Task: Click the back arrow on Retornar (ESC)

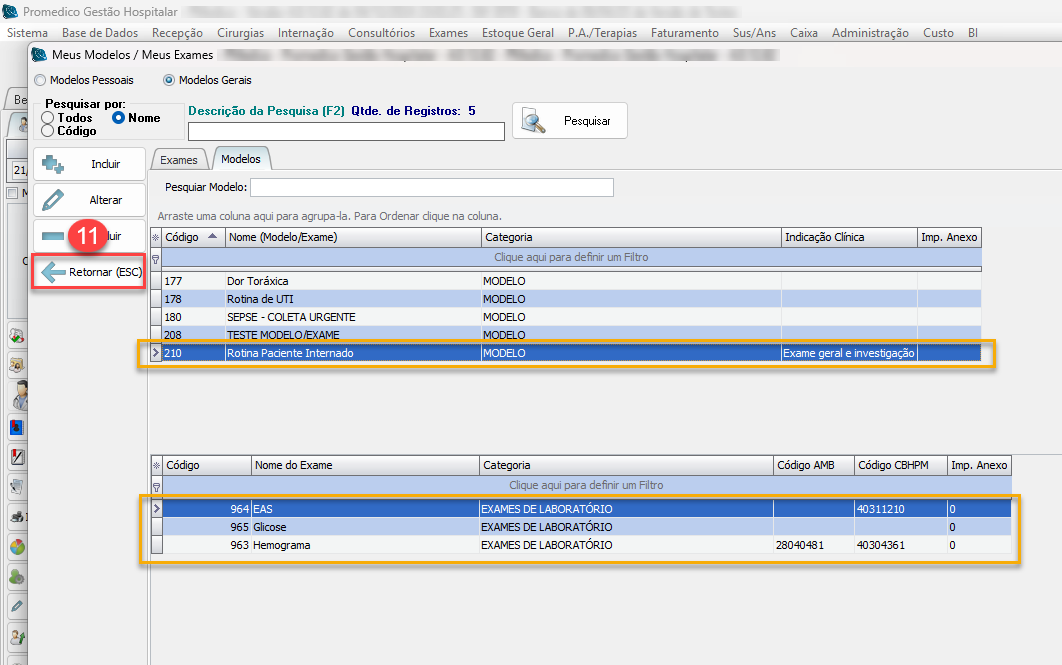Action: click(x=53, y=272)
